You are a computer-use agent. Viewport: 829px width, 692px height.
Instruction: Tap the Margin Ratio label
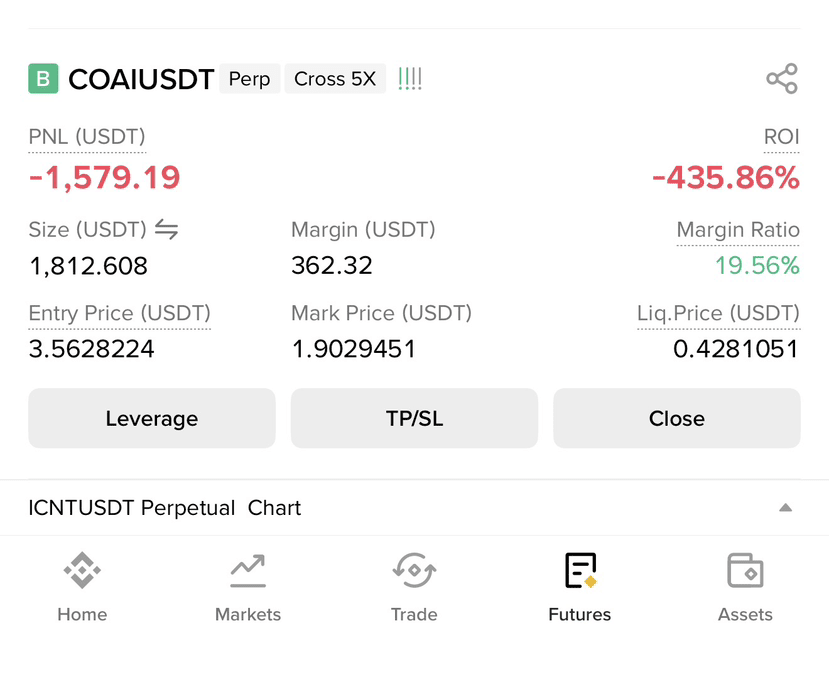click(x=738, y=230)
